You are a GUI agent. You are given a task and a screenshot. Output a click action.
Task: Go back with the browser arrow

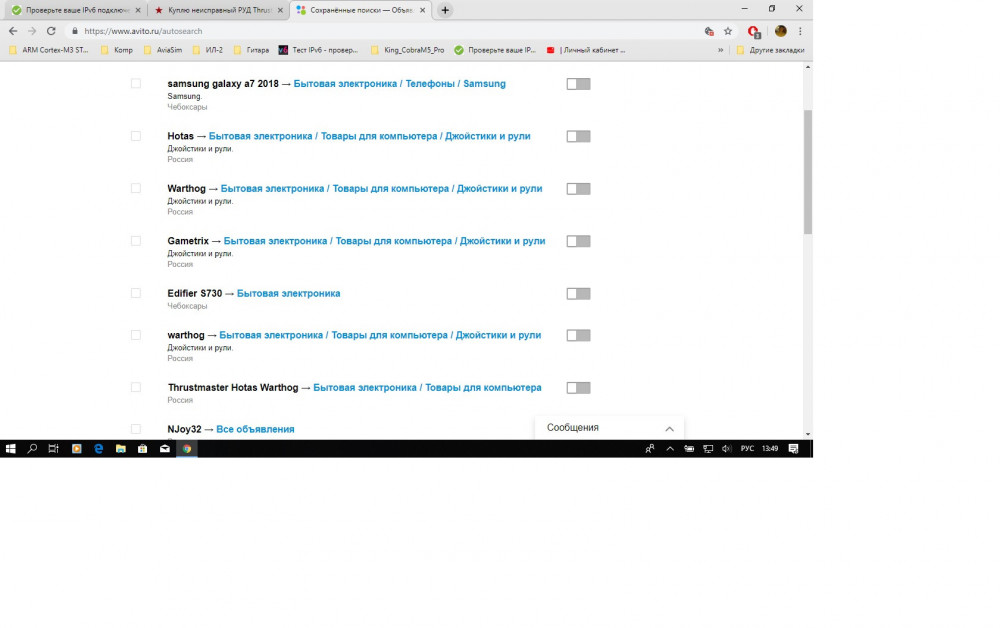click(13, 31)
